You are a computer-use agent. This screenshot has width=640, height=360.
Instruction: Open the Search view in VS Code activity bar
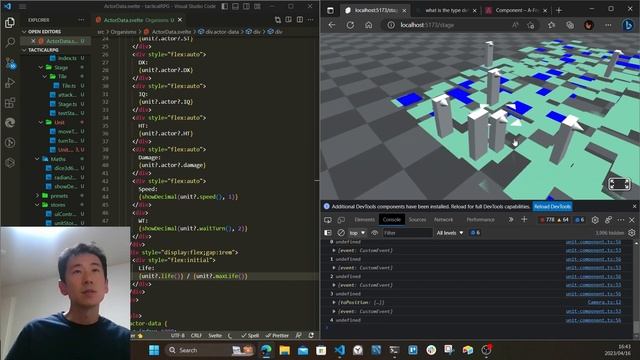pyautogui.click(x=10, y=42)
